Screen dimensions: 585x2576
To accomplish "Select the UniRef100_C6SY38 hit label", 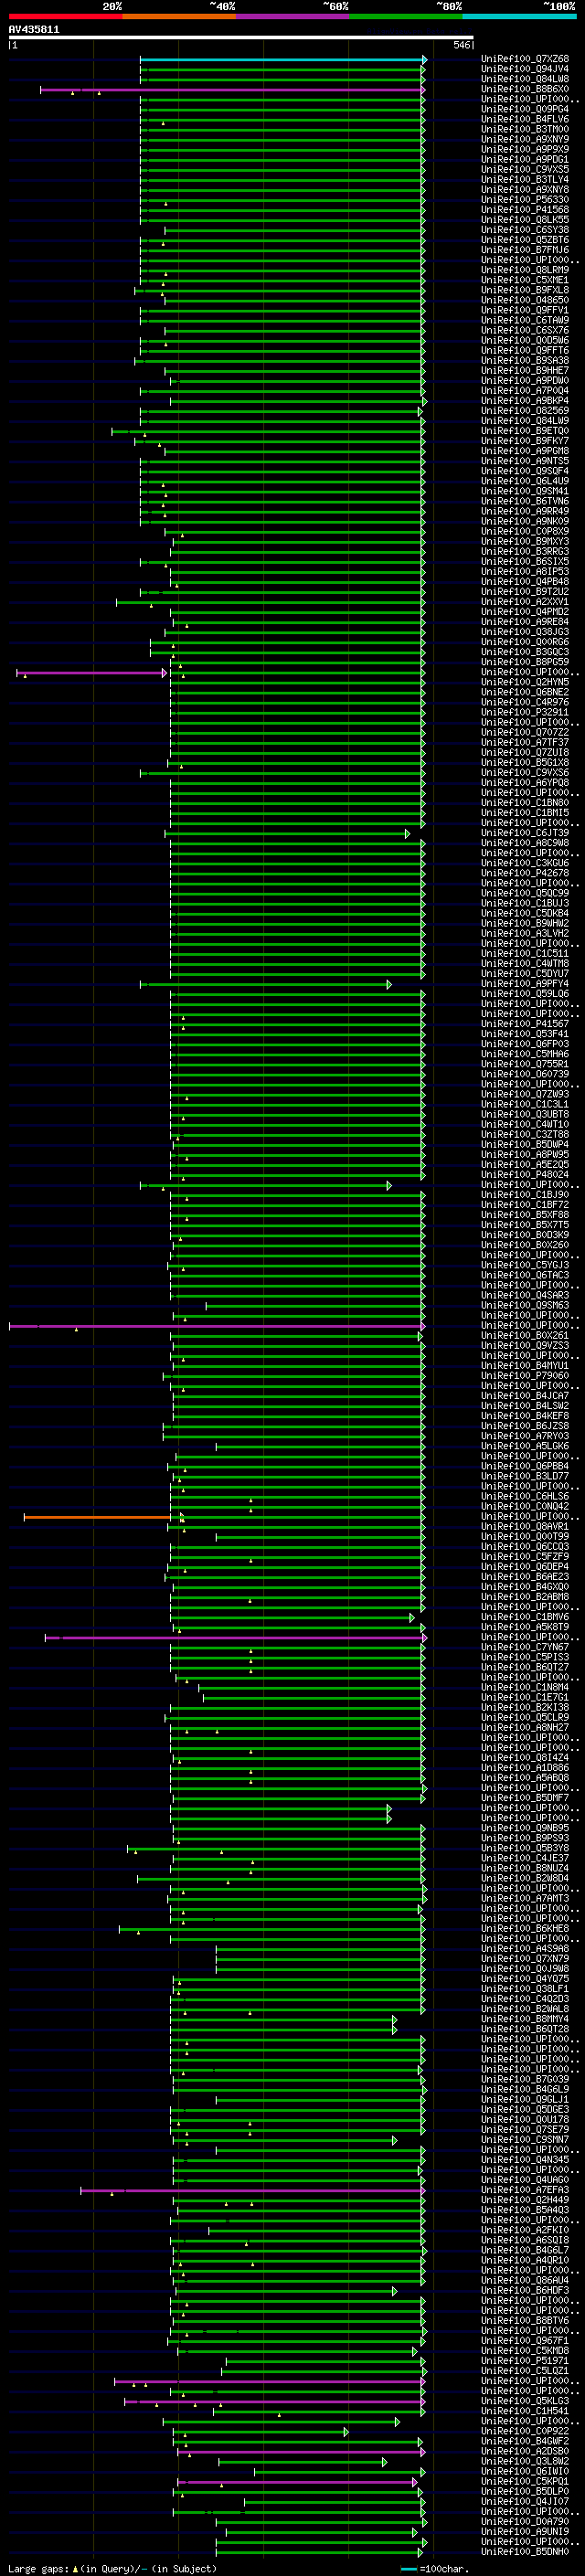I will (525, 230).
